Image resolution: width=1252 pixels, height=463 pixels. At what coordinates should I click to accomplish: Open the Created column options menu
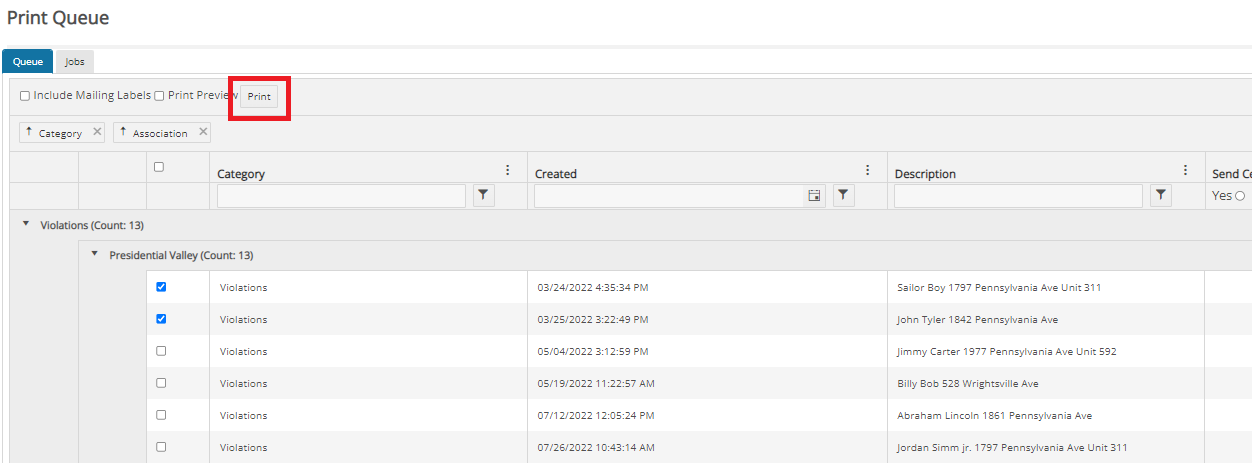coord(867,170)
